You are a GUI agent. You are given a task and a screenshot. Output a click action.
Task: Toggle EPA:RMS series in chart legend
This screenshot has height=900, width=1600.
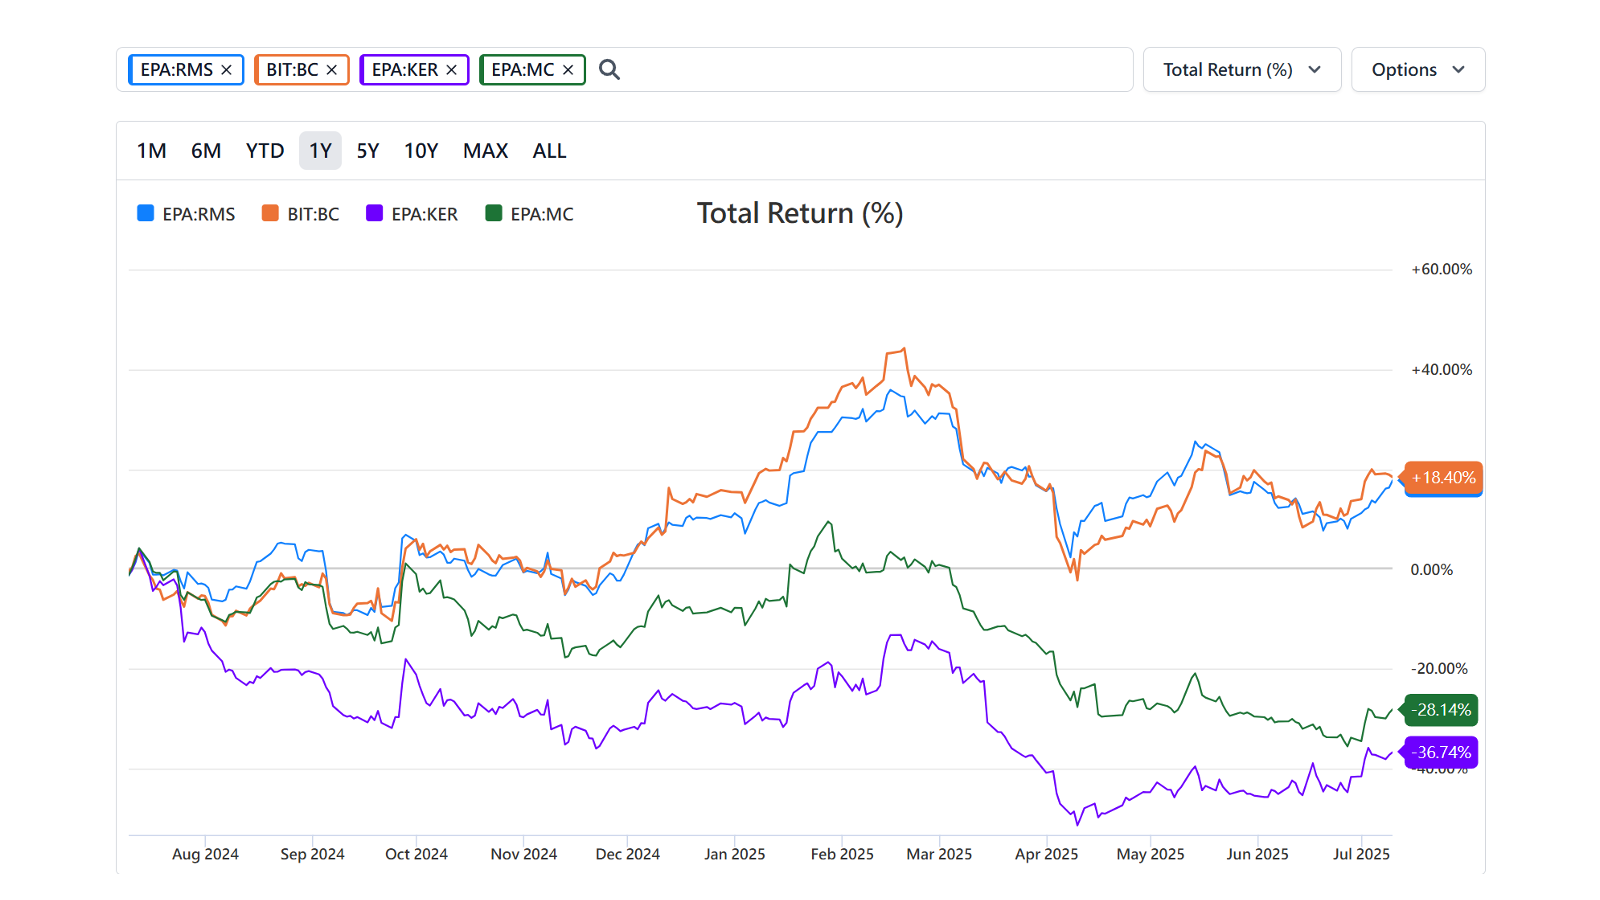(186, 214)
